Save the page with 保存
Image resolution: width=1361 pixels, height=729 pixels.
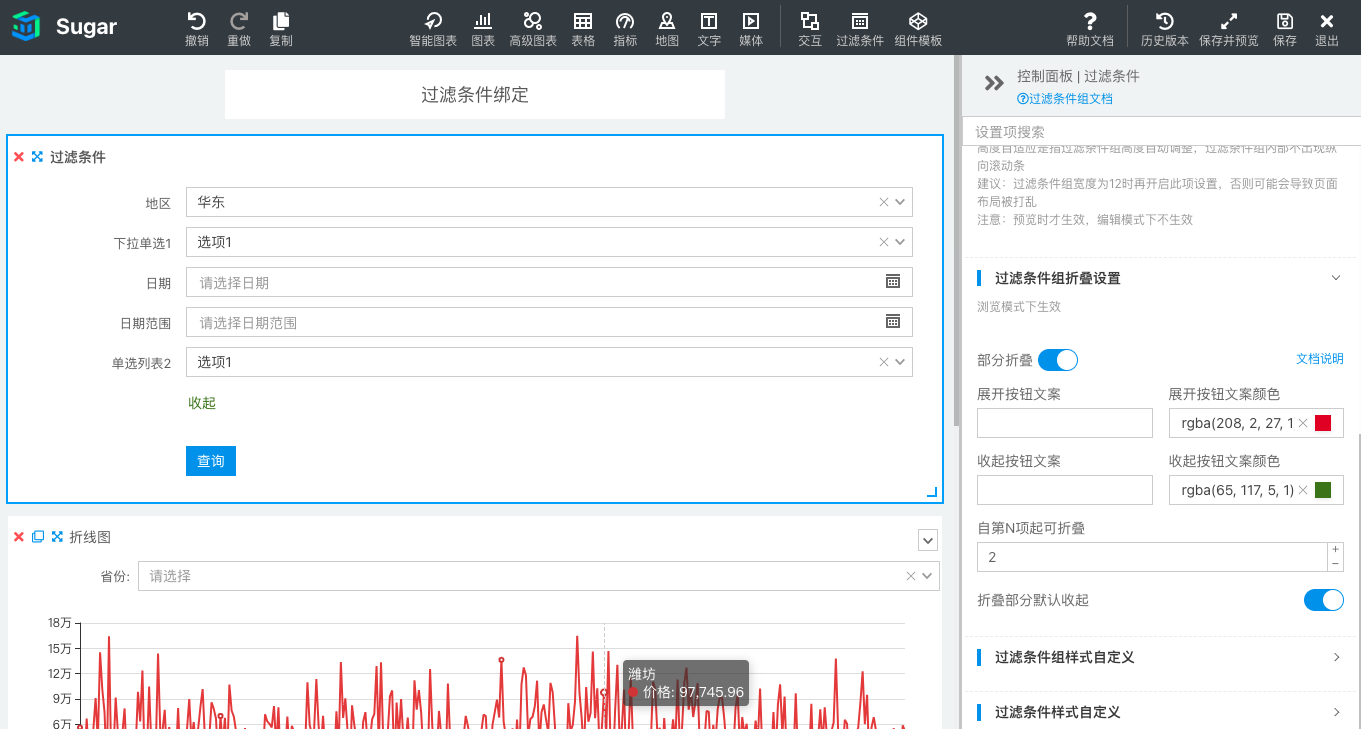click(1285, 29)
